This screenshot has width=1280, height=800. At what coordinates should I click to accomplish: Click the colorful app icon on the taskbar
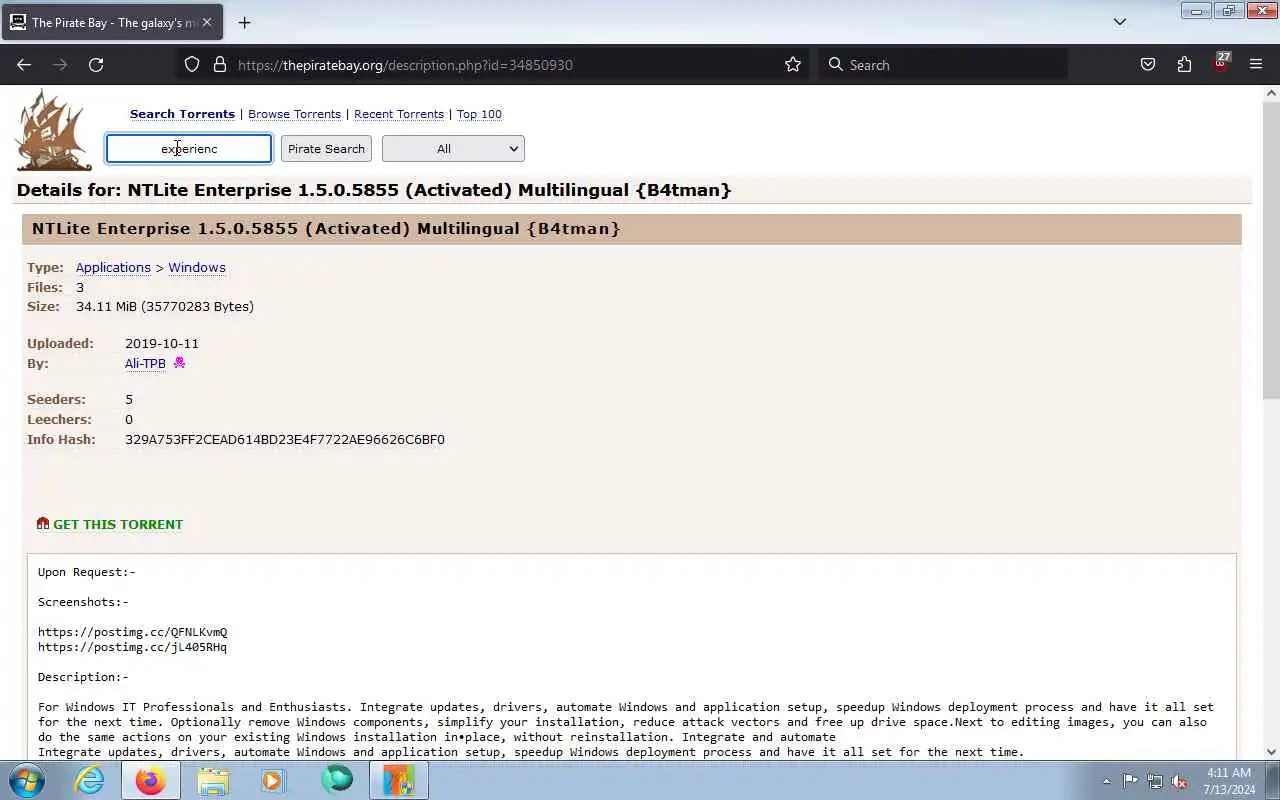(x=399, y=780)
